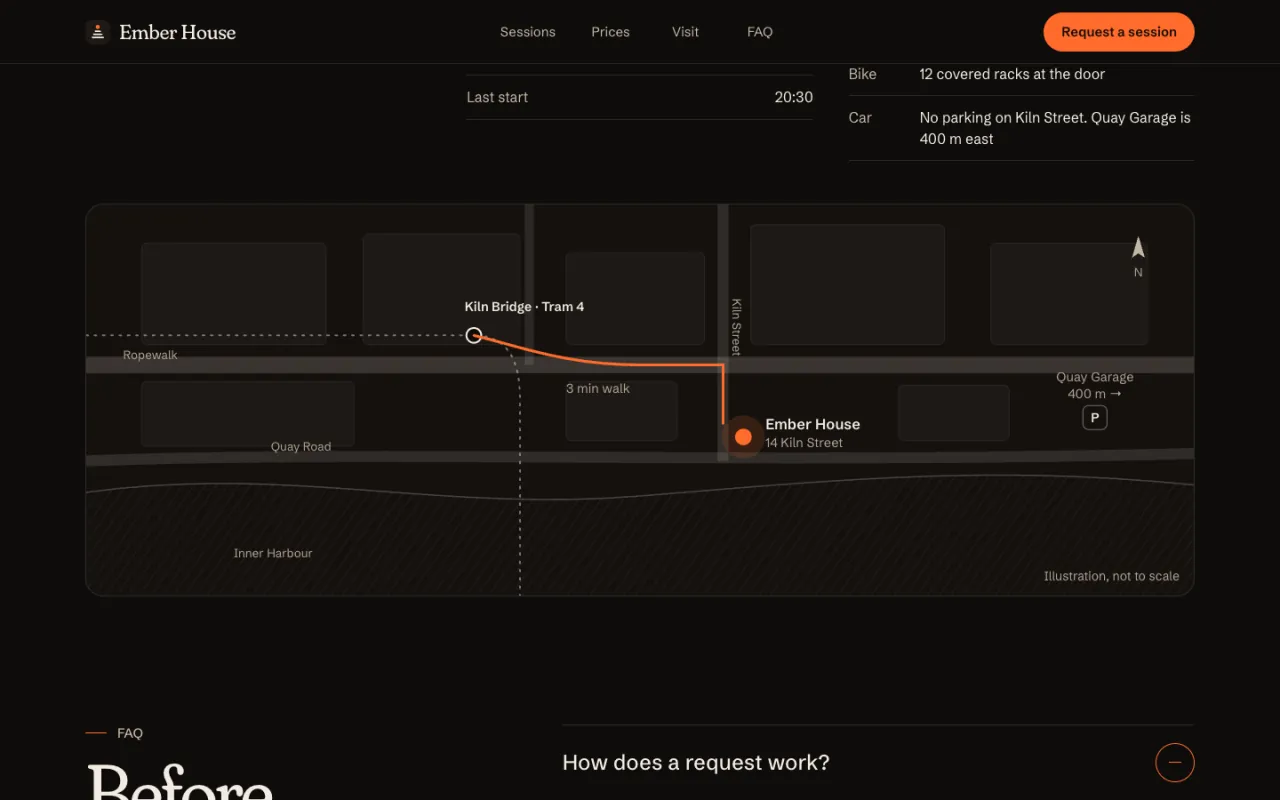Click the Quay Garage parking P icon

click(x=1095, y=418)
